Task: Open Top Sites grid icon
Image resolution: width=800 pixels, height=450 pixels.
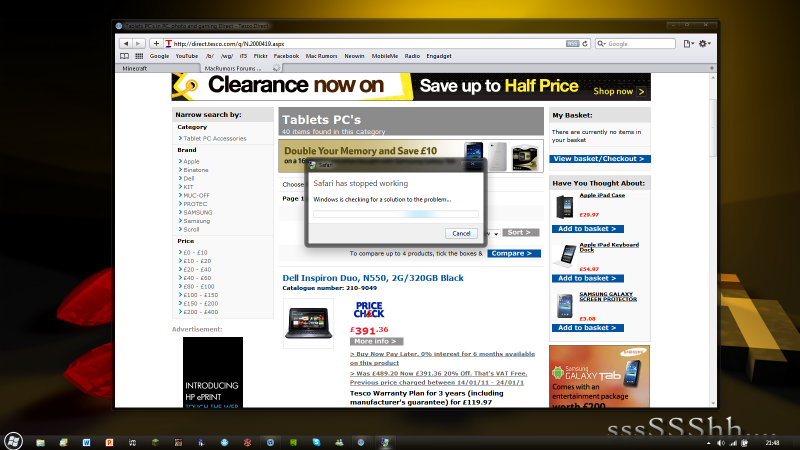Action: (139, 56)
